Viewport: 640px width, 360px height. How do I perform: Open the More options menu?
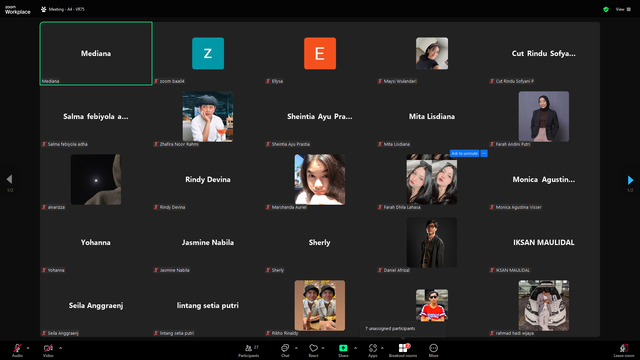[433, 350]
